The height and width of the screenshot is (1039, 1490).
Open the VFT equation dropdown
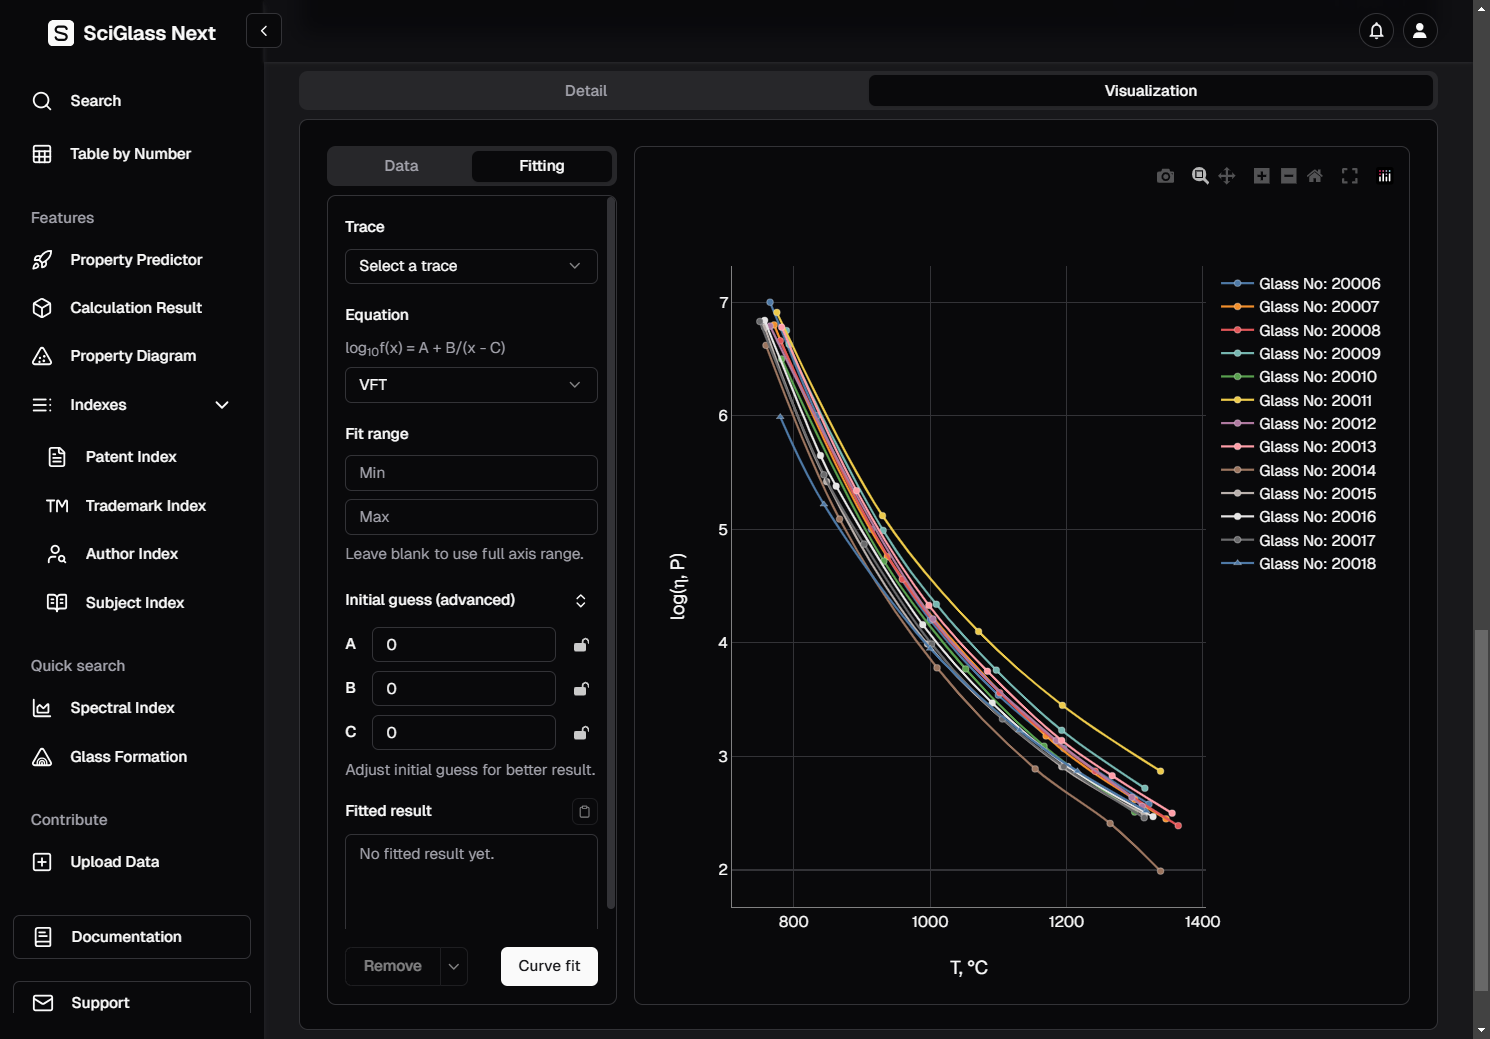click(471, 385)
